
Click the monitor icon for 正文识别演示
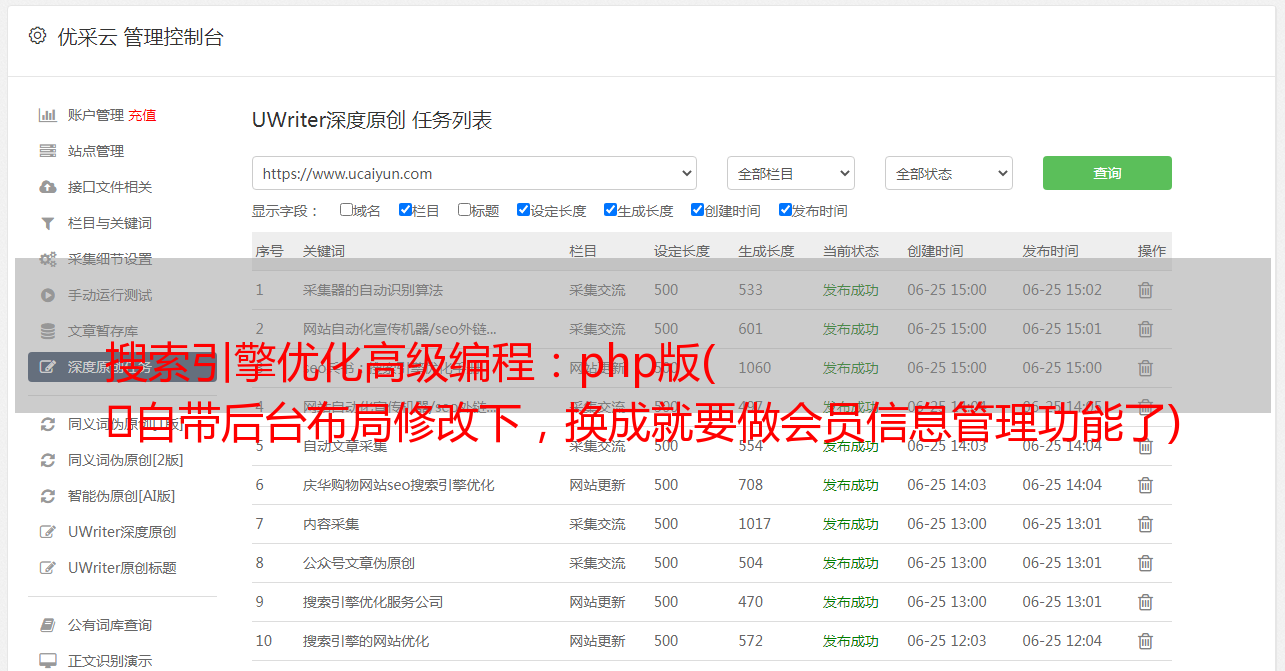click(47, 661)
